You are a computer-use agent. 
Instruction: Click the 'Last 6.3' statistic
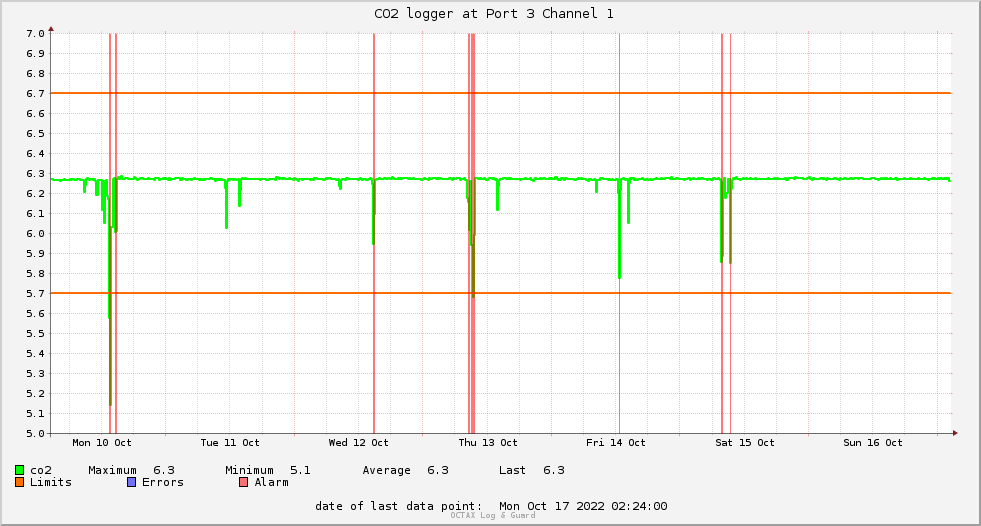[532, 470]
